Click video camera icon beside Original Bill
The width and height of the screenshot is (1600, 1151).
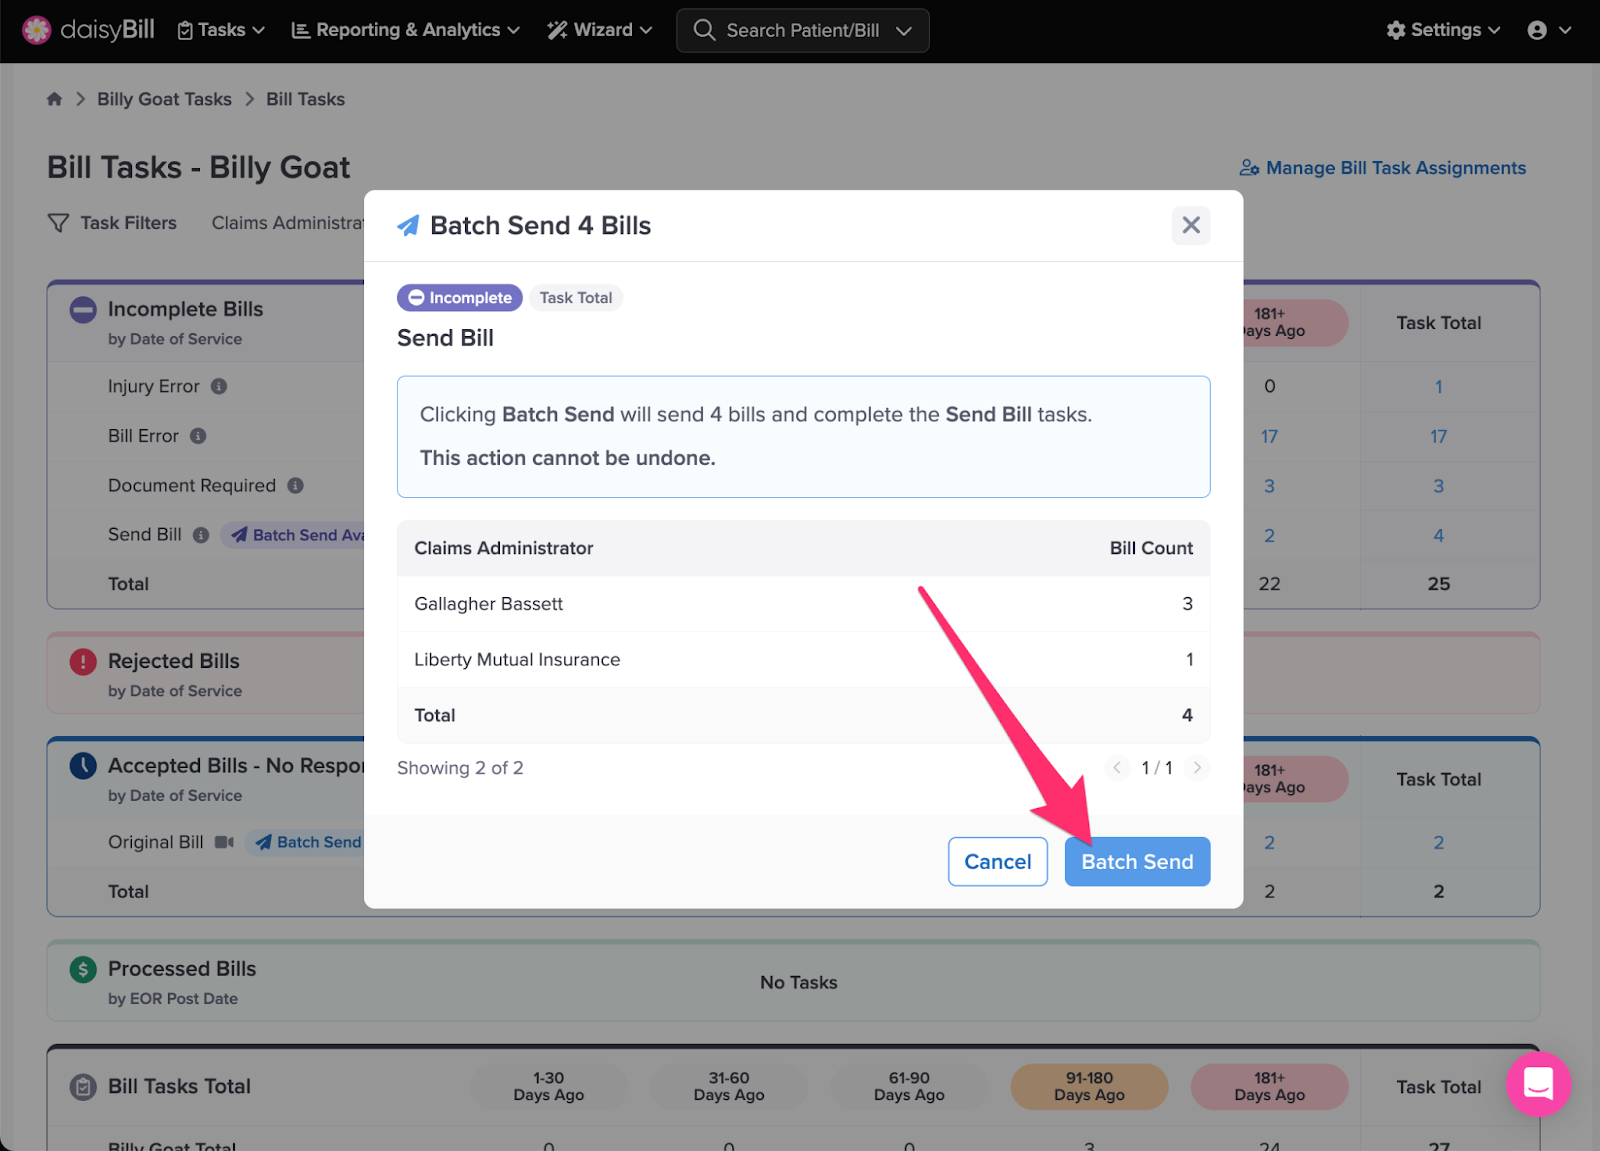(224, 842)
